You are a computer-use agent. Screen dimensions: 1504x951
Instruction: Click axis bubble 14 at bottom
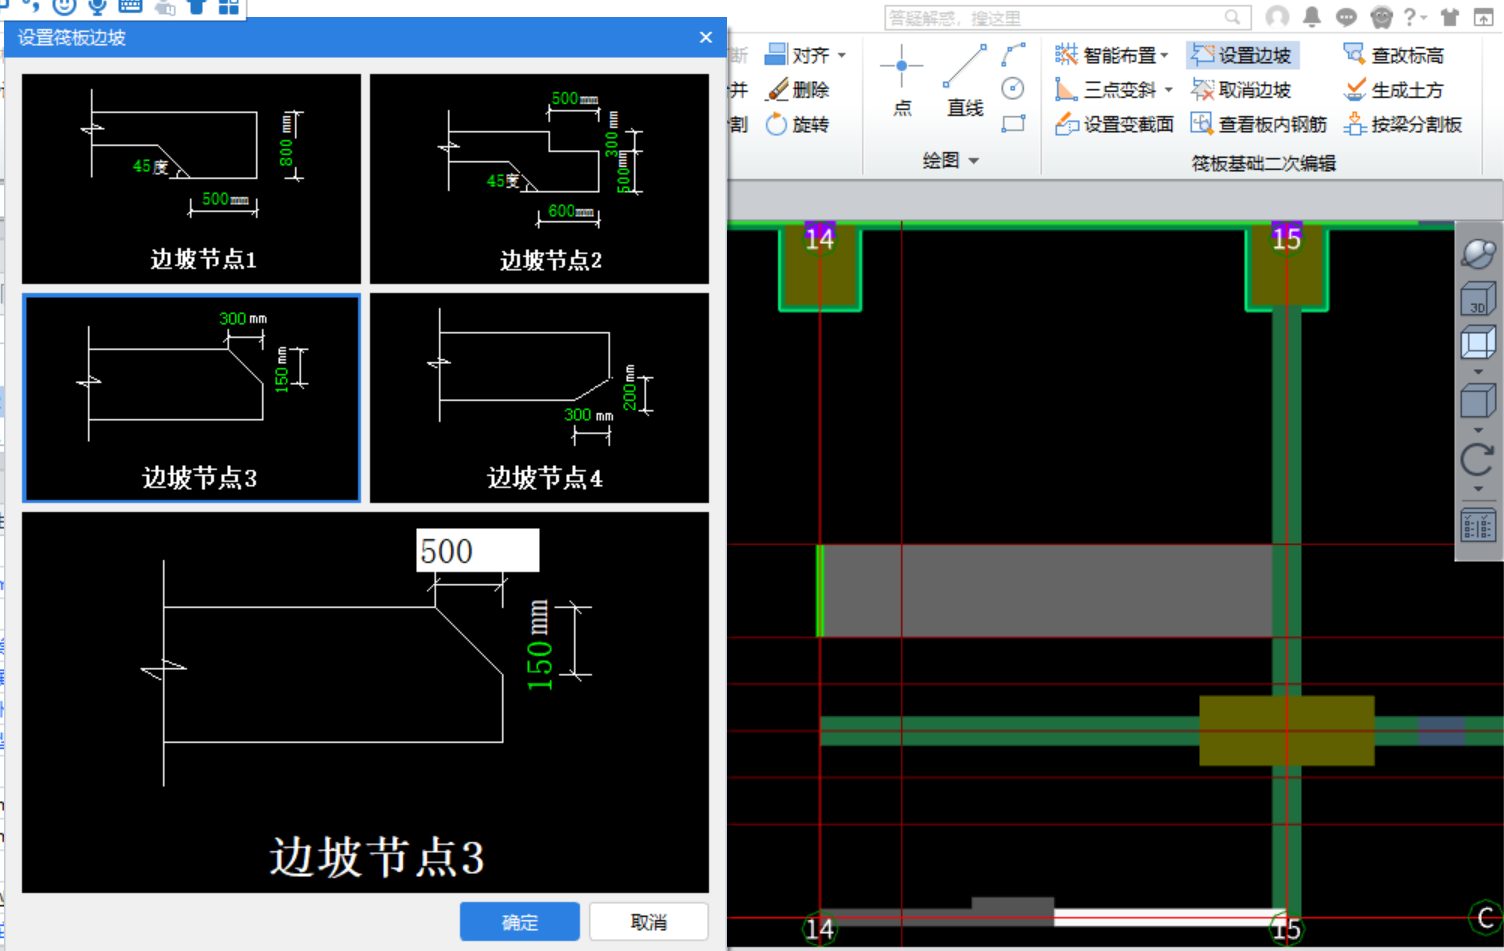819,929
